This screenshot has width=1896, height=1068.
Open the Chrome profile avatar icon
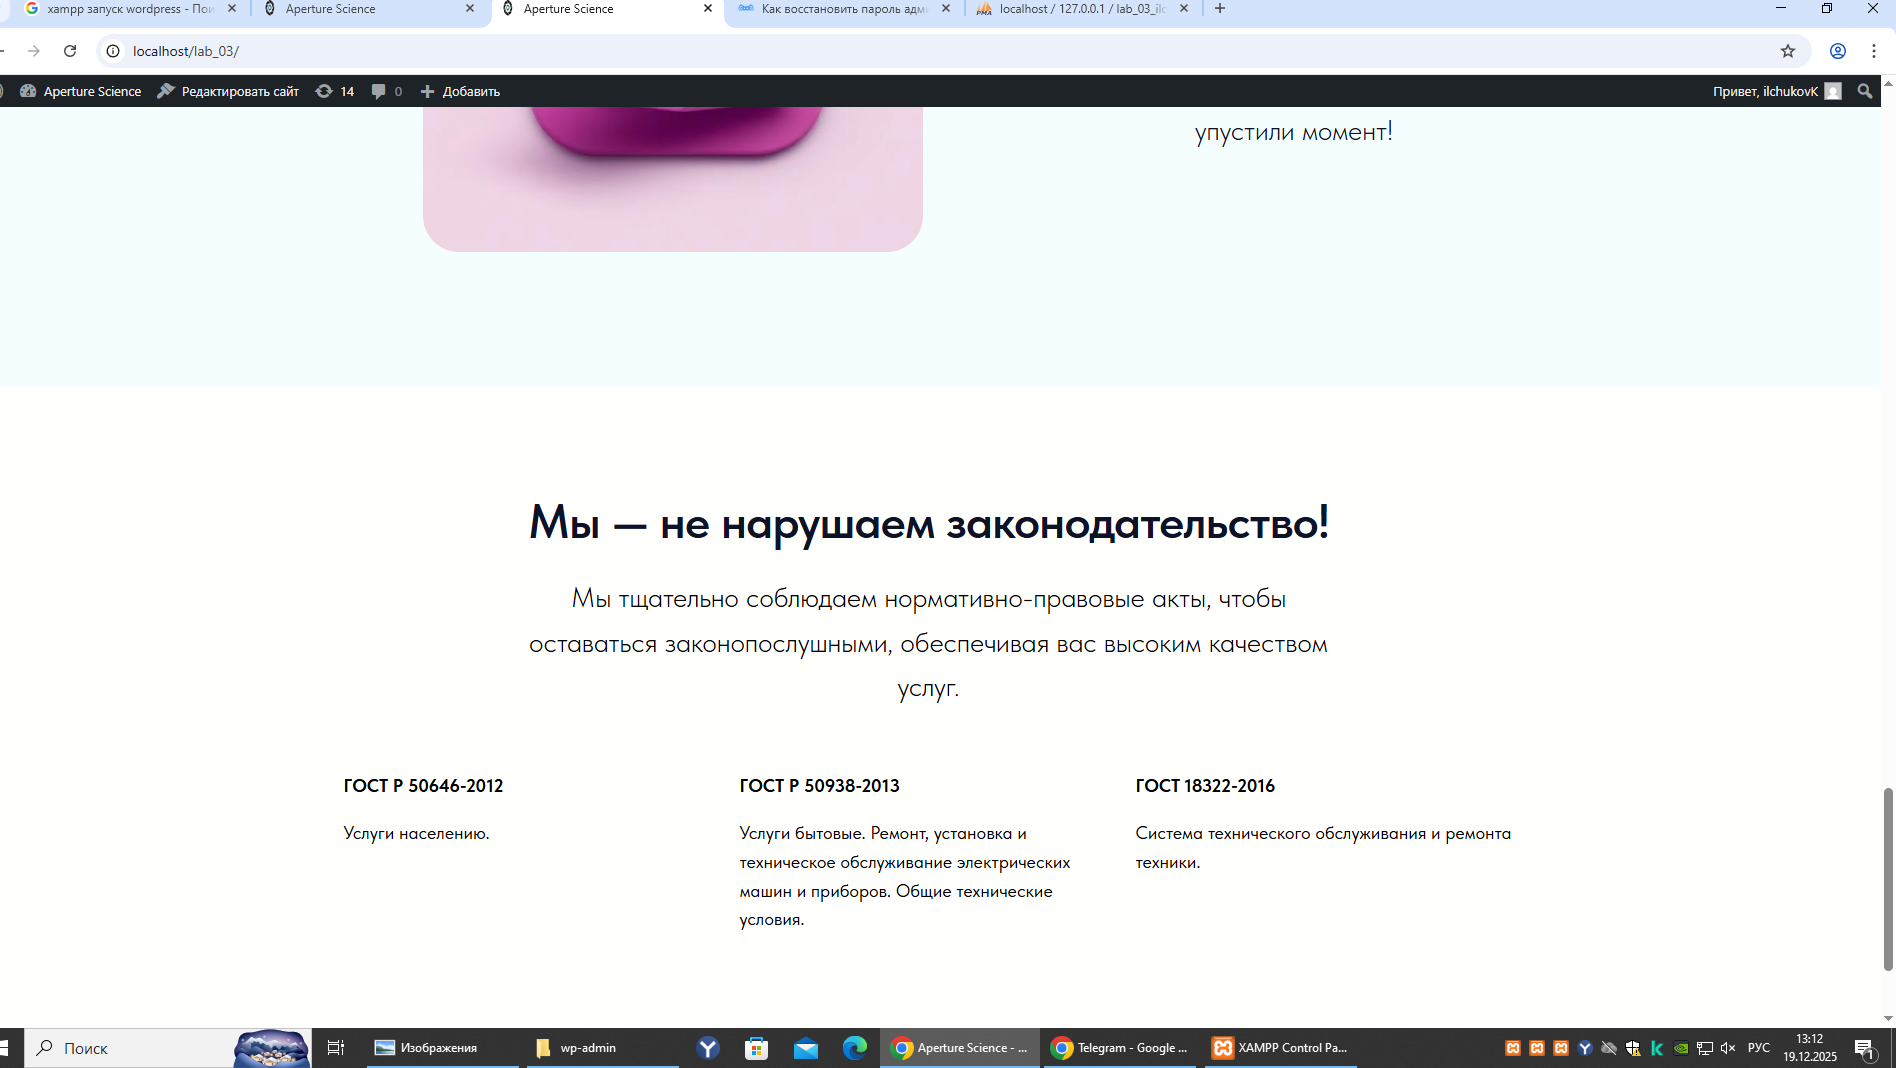pos(1838,51)
